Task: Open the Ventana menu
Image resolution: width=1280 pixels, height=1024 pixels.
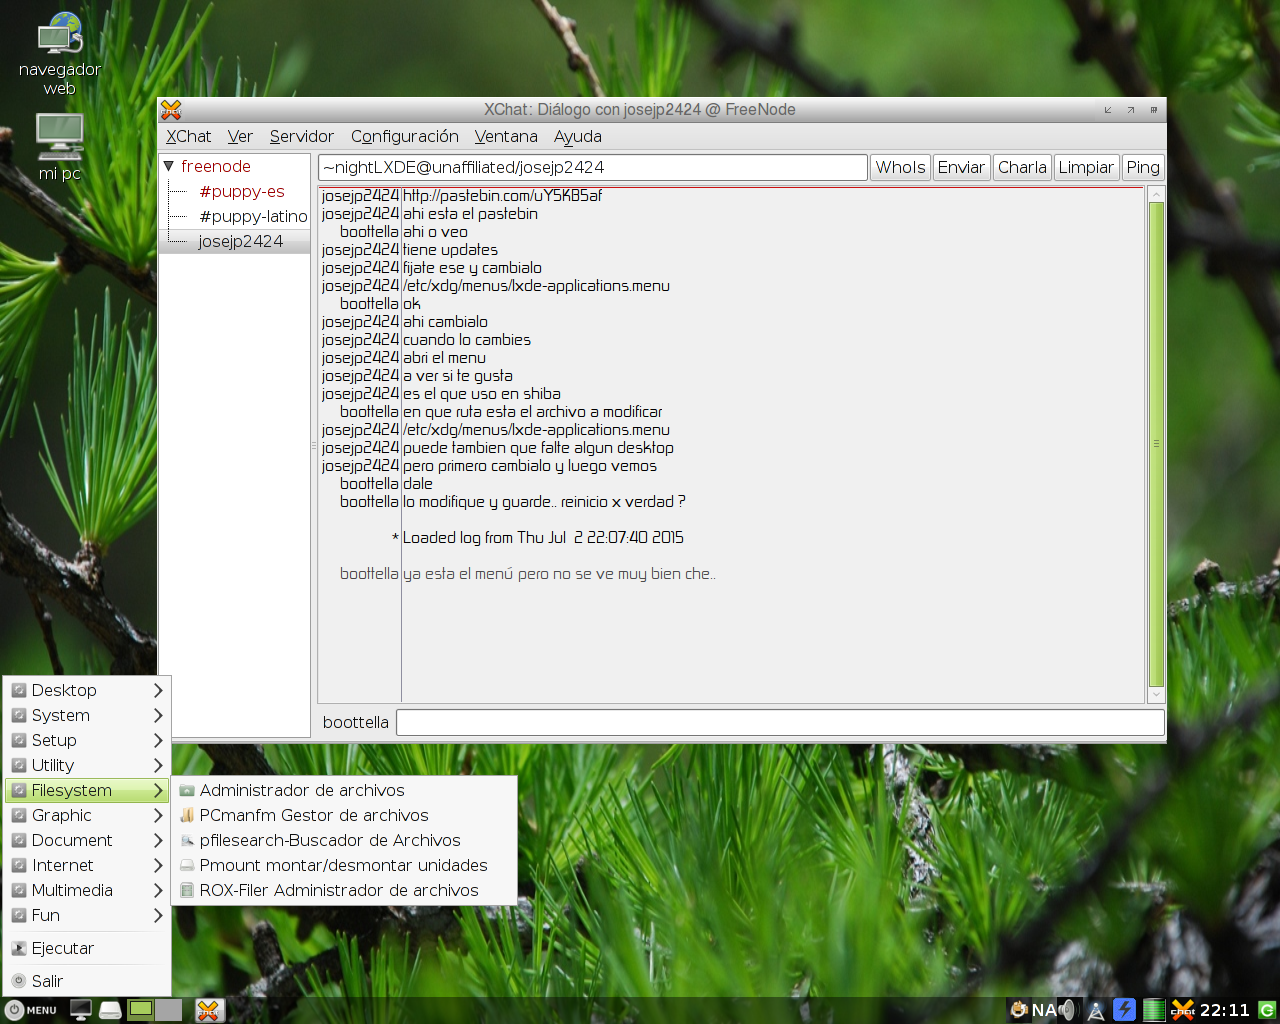Action: [506, 136]
